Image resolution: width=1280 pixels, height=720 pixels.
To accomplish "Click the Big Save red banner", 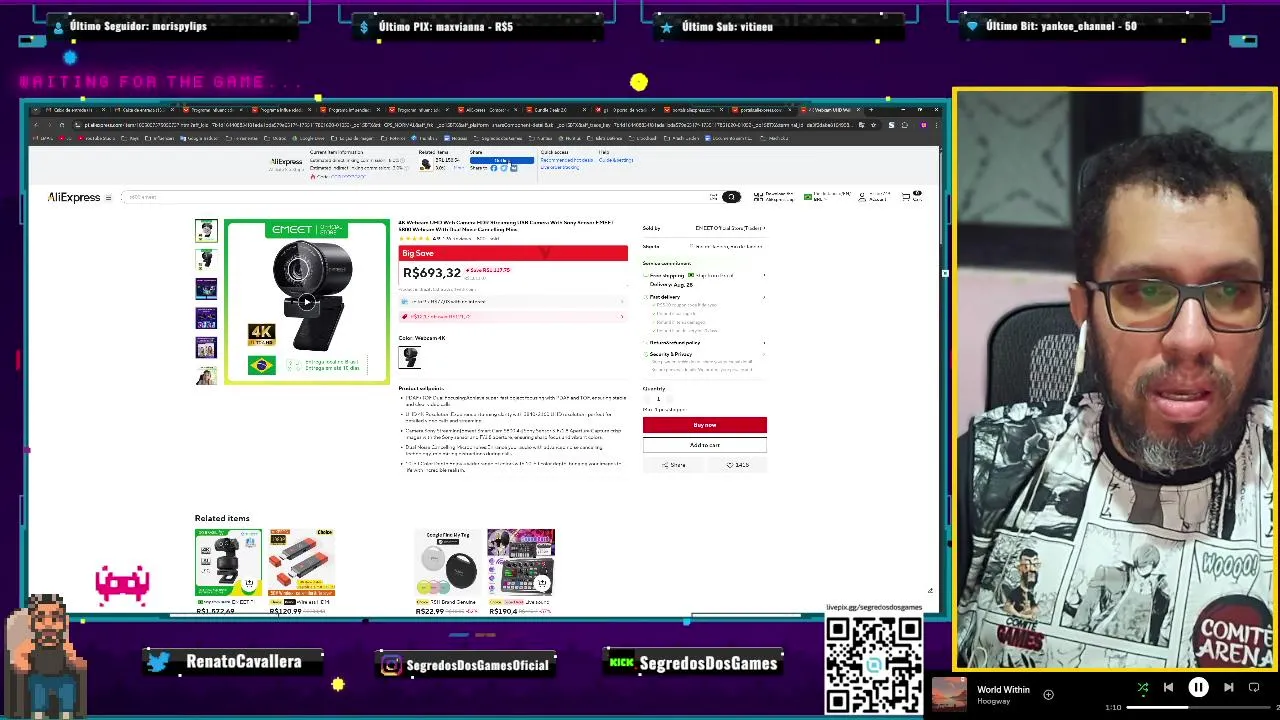I will [513, 254].
